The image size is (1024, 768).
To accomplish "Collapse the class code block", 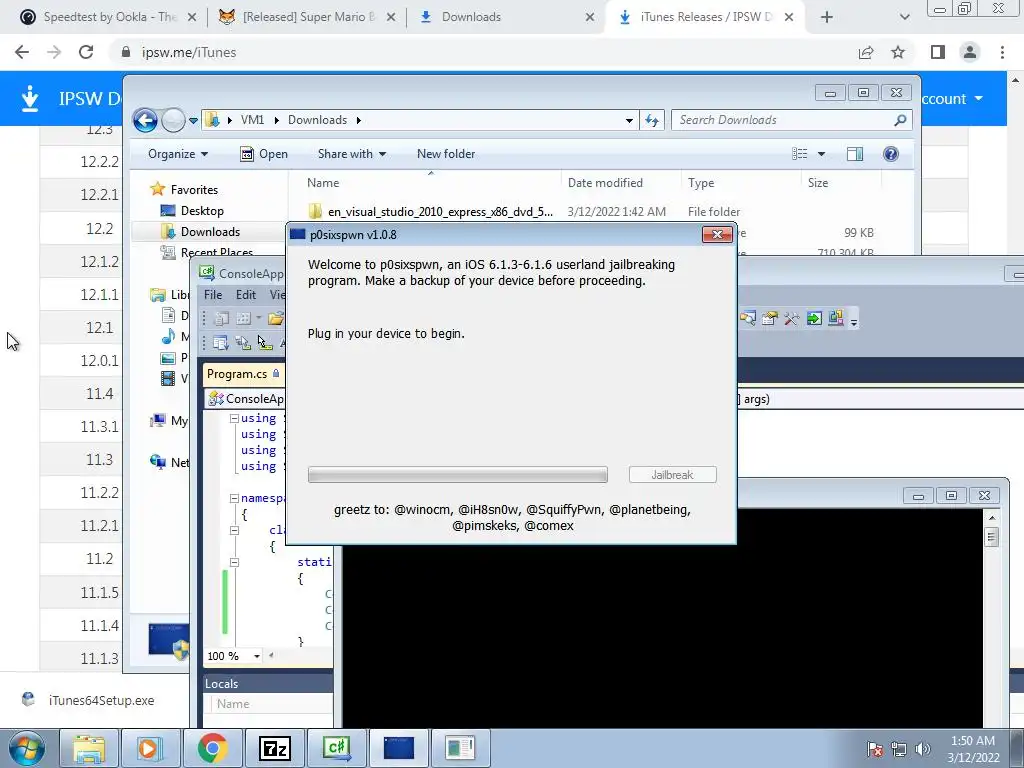I will pyautogui.click(x=234, y=530).
